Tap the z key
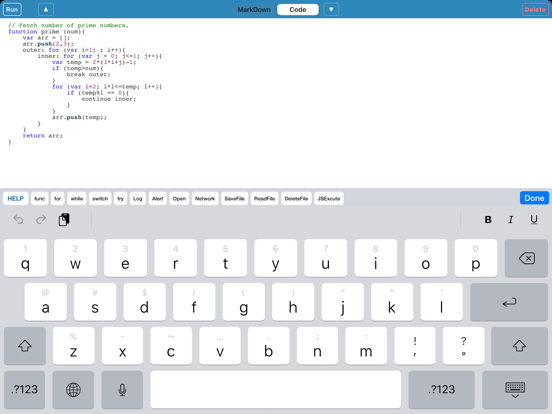552x414 pixels. coord(74,346)
